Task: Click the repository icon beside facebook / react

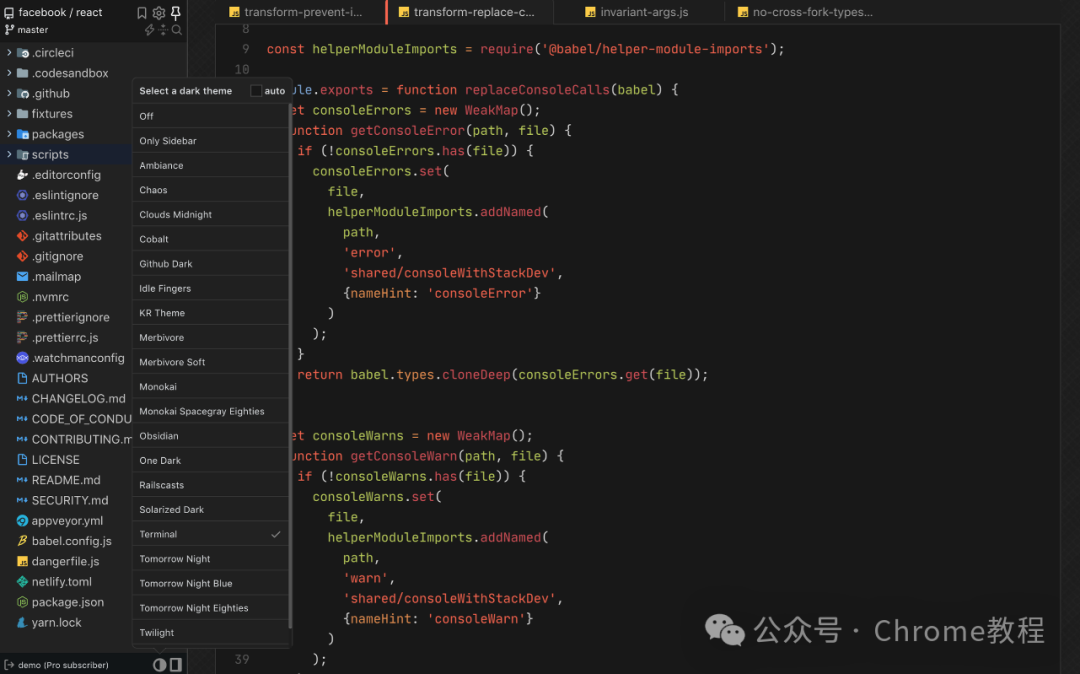Action: click(9, 12)
